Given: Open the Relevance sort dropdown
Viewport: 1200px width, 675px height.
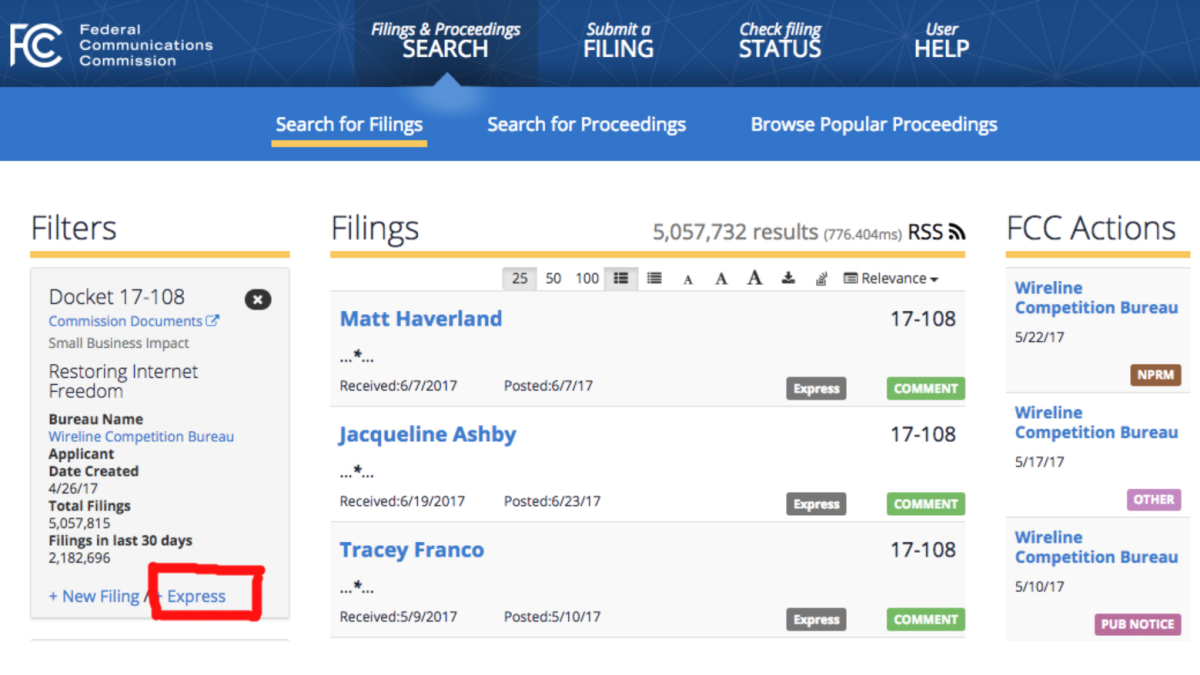Looking at the screenshot, I should pyautogui.click(x=891, y=279).
